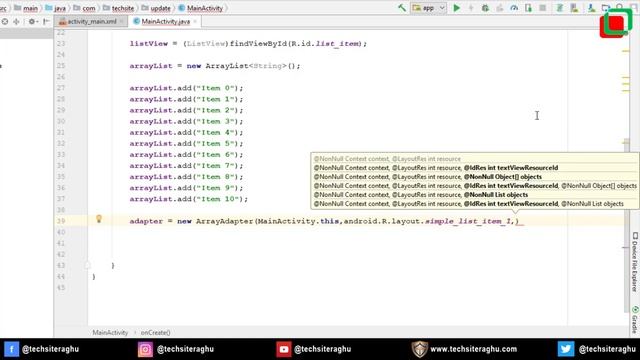
Task: Click 'ArrayAdapter' in line 39
Action: point(224,221)
